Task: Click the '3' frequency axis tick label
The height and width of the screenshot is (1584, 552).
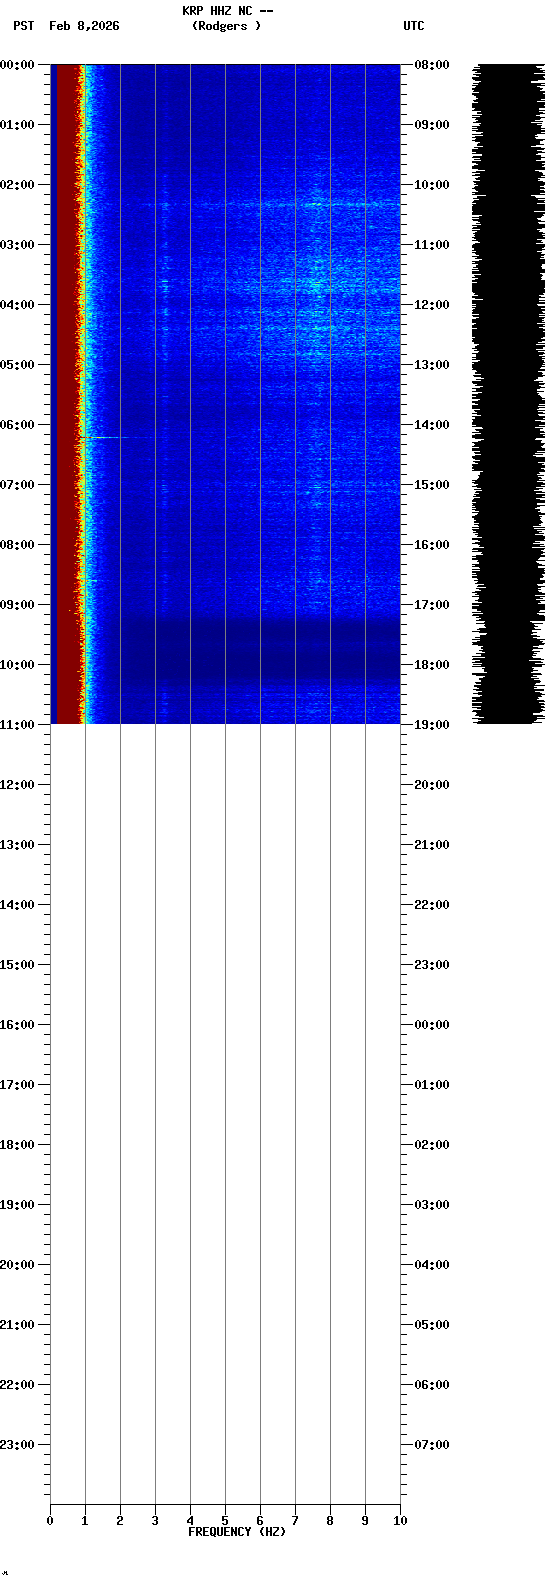Action: point(155,1521)
